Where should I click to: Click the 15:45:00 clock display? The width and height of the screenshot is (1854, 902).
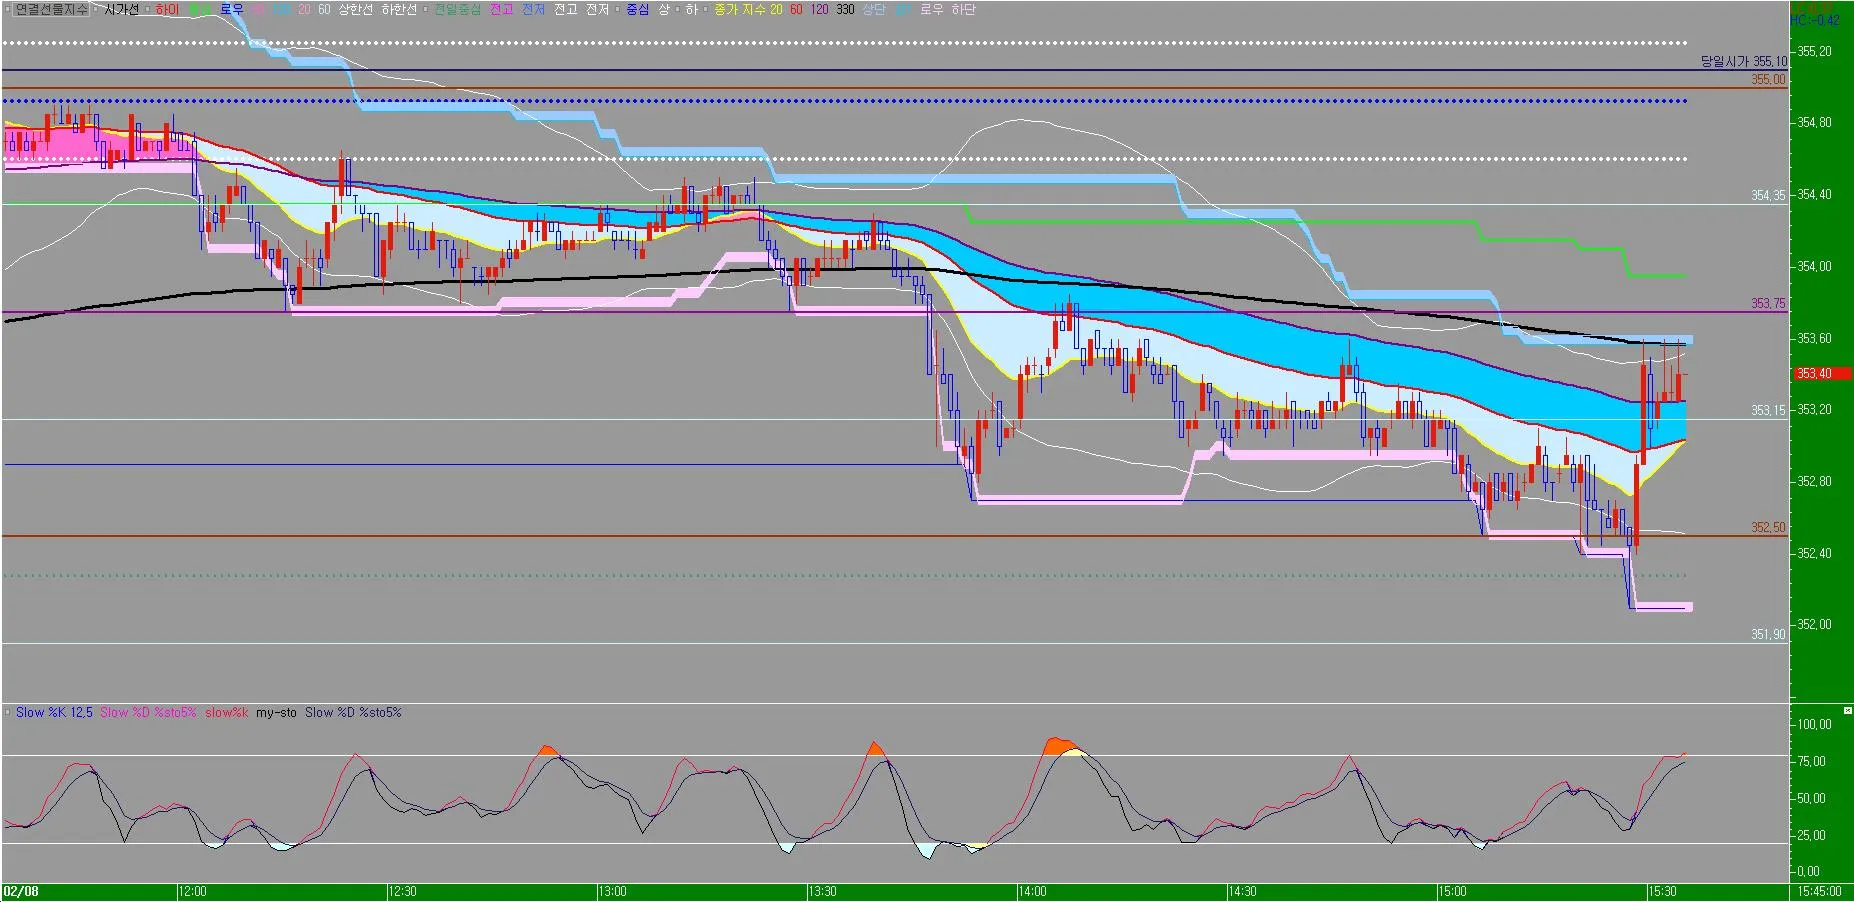pos(1818,891)
